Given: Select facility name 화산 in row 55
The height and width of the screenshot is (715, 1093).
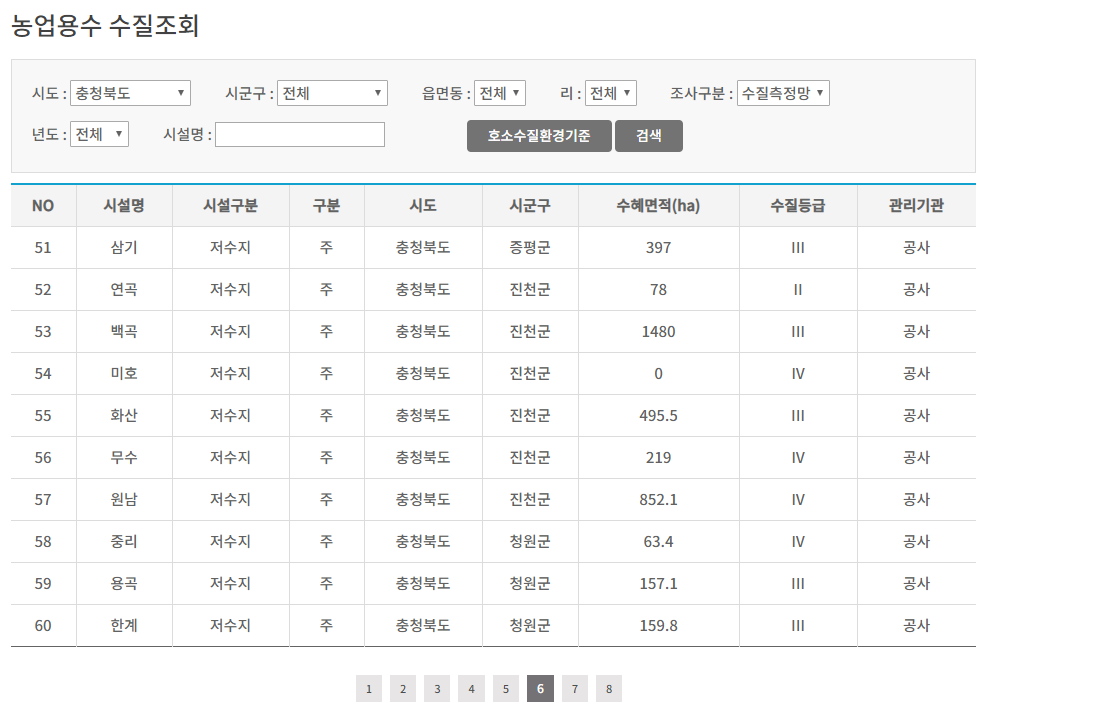Looking at the screenshot, I should click(124, 415).
